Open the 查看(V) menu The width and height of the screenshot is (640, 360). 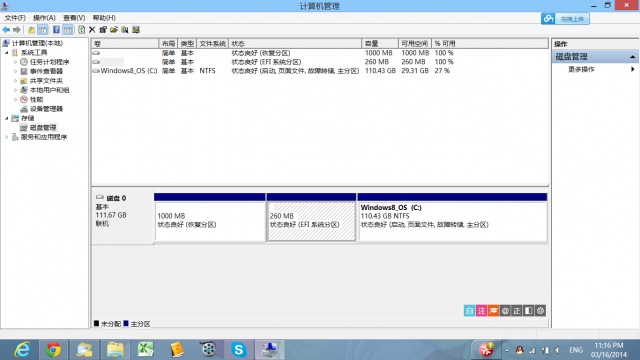[74, 18]
